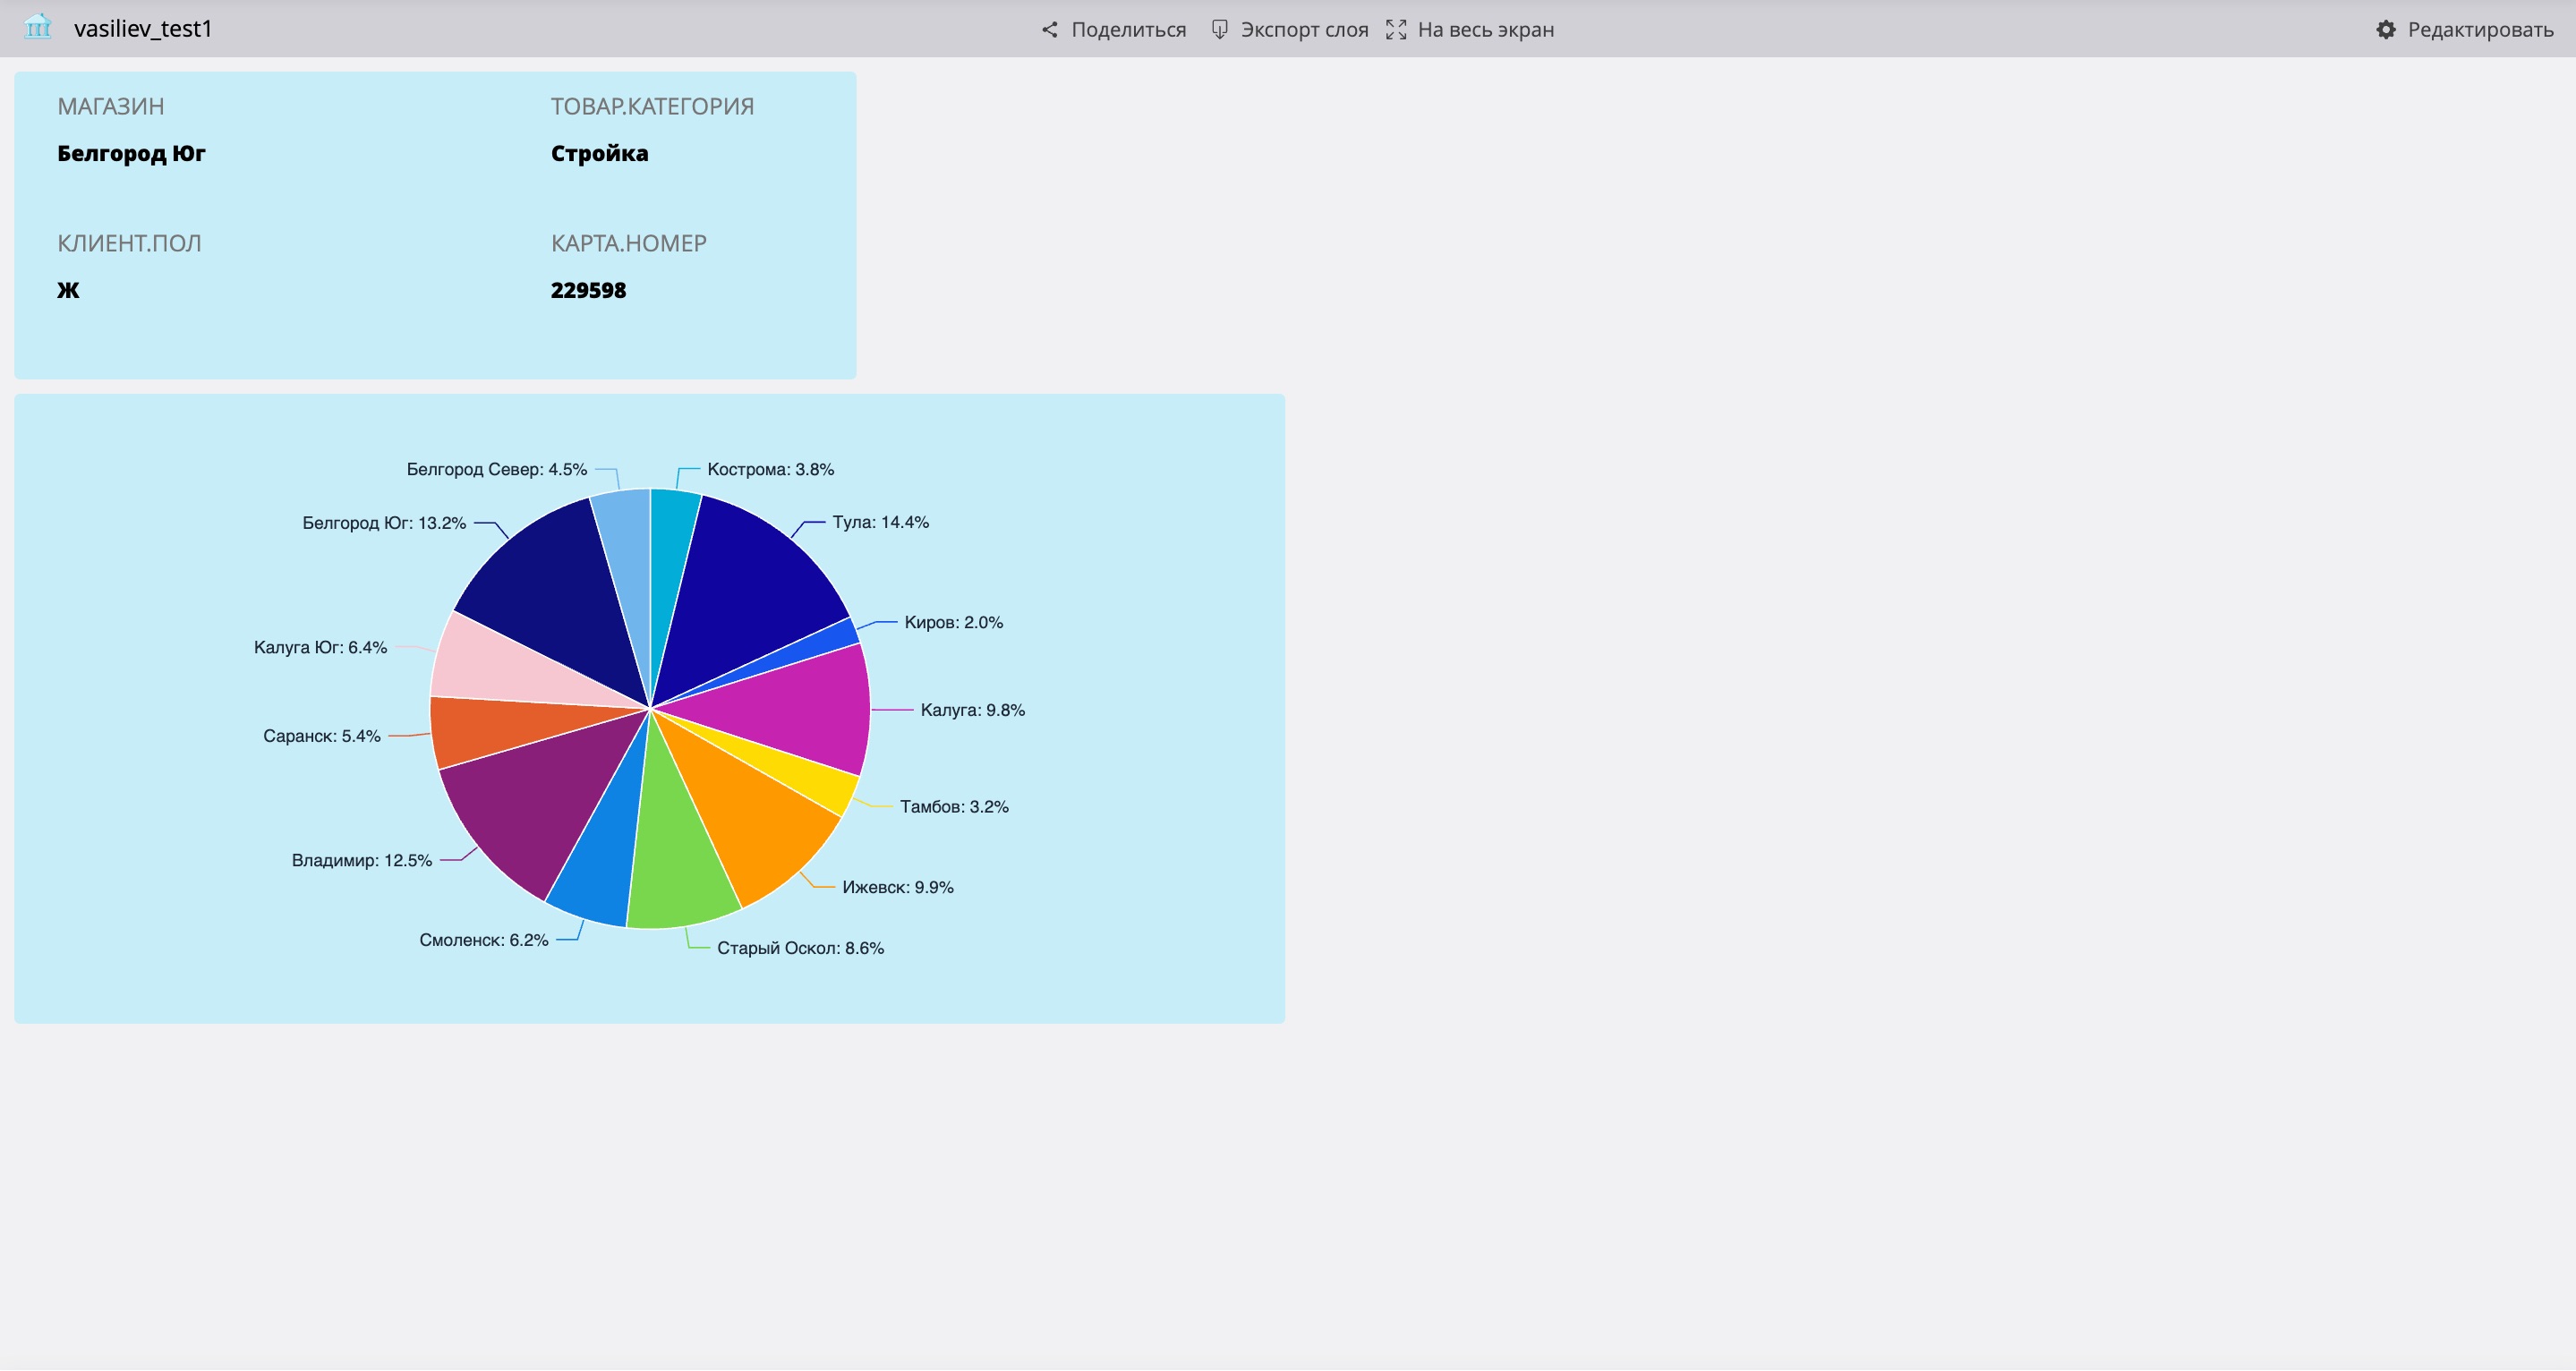Screen dimensions: 2576x1371
Task: Click the Стройка category value
Action: pyautogui.click(x=599, y=153)
